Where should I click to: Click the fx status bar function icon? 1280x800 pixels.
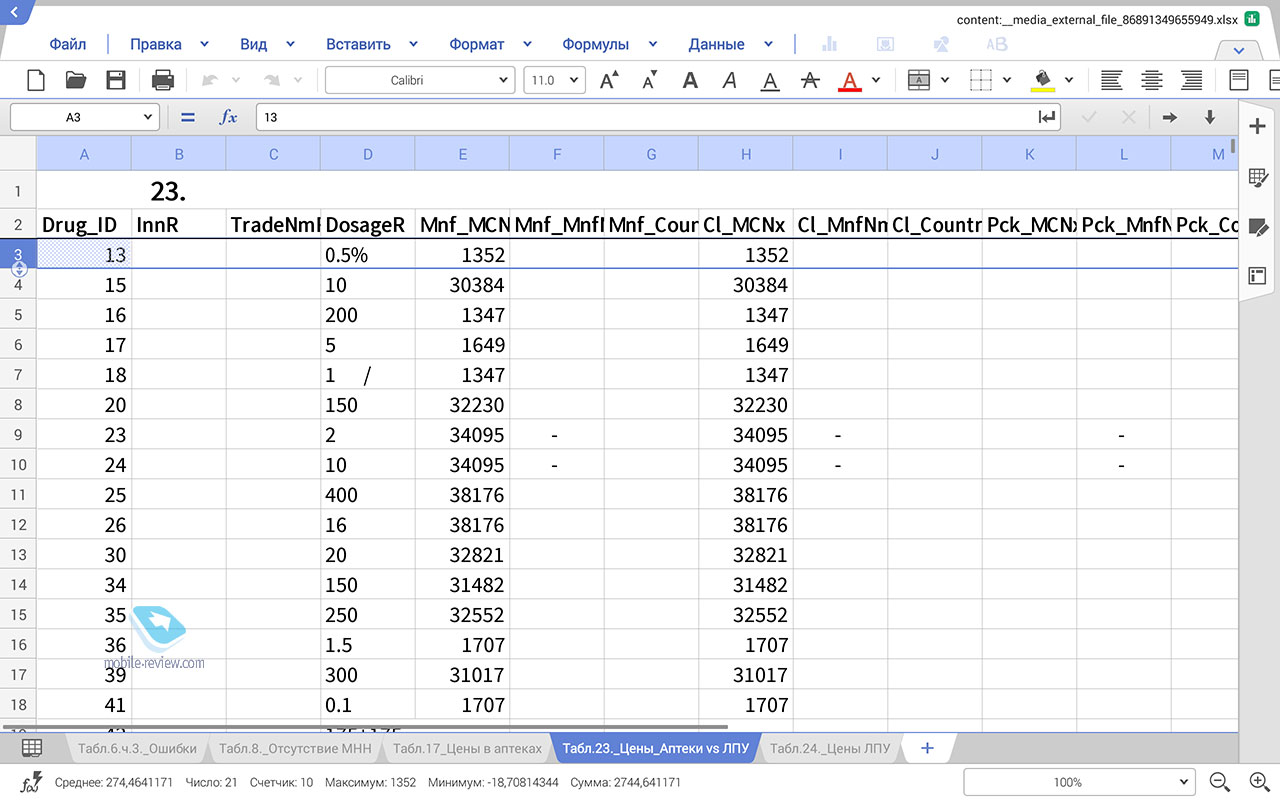[x=31, y=782]
